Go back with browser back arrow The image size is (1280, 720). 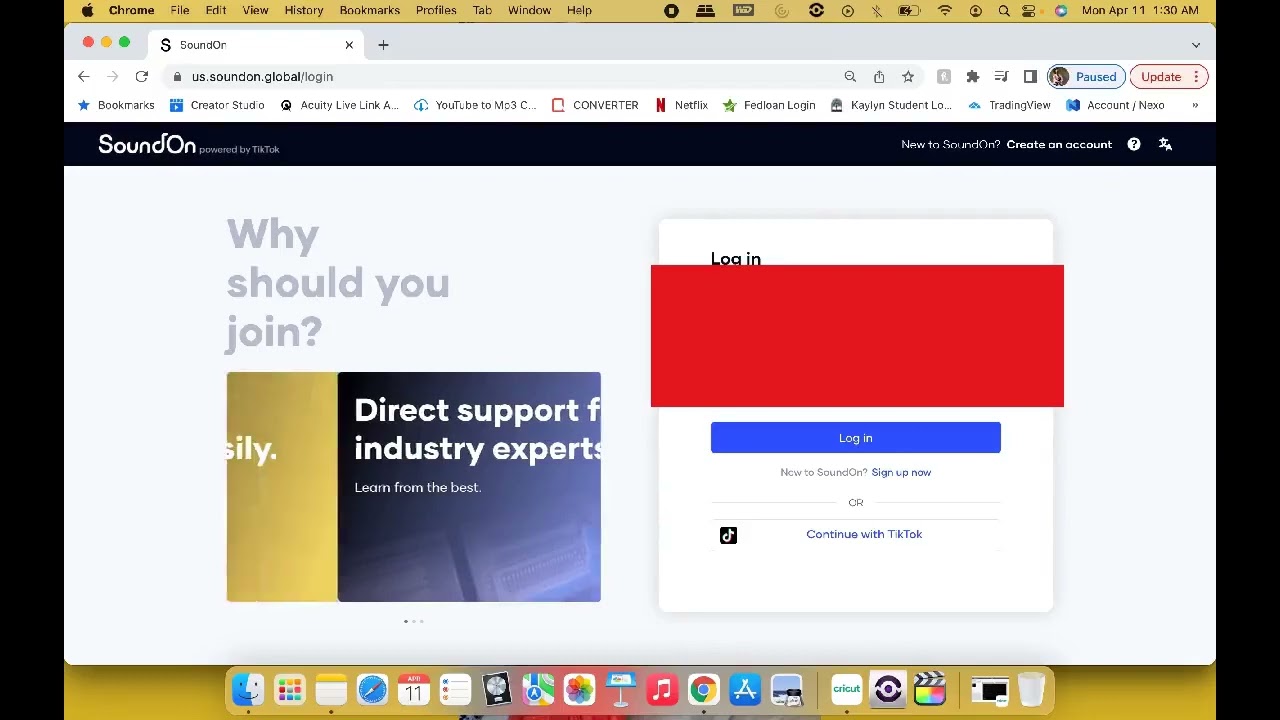coord(84,77)
